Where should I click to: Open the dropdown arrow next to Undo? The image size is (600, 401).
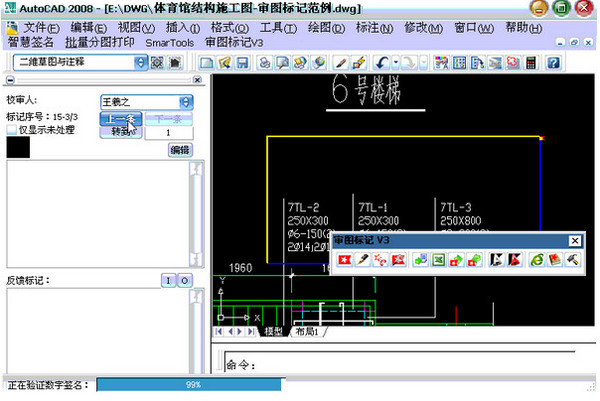click(396, 63)
